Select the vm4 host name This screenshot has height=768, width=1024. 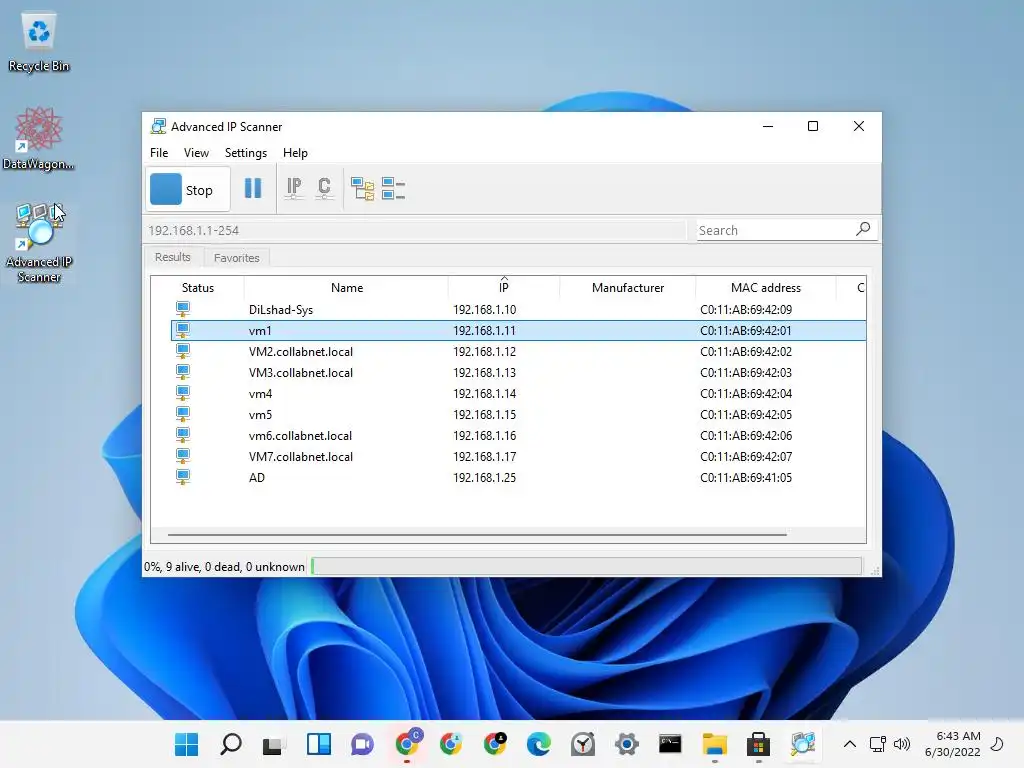coord(260,394)
